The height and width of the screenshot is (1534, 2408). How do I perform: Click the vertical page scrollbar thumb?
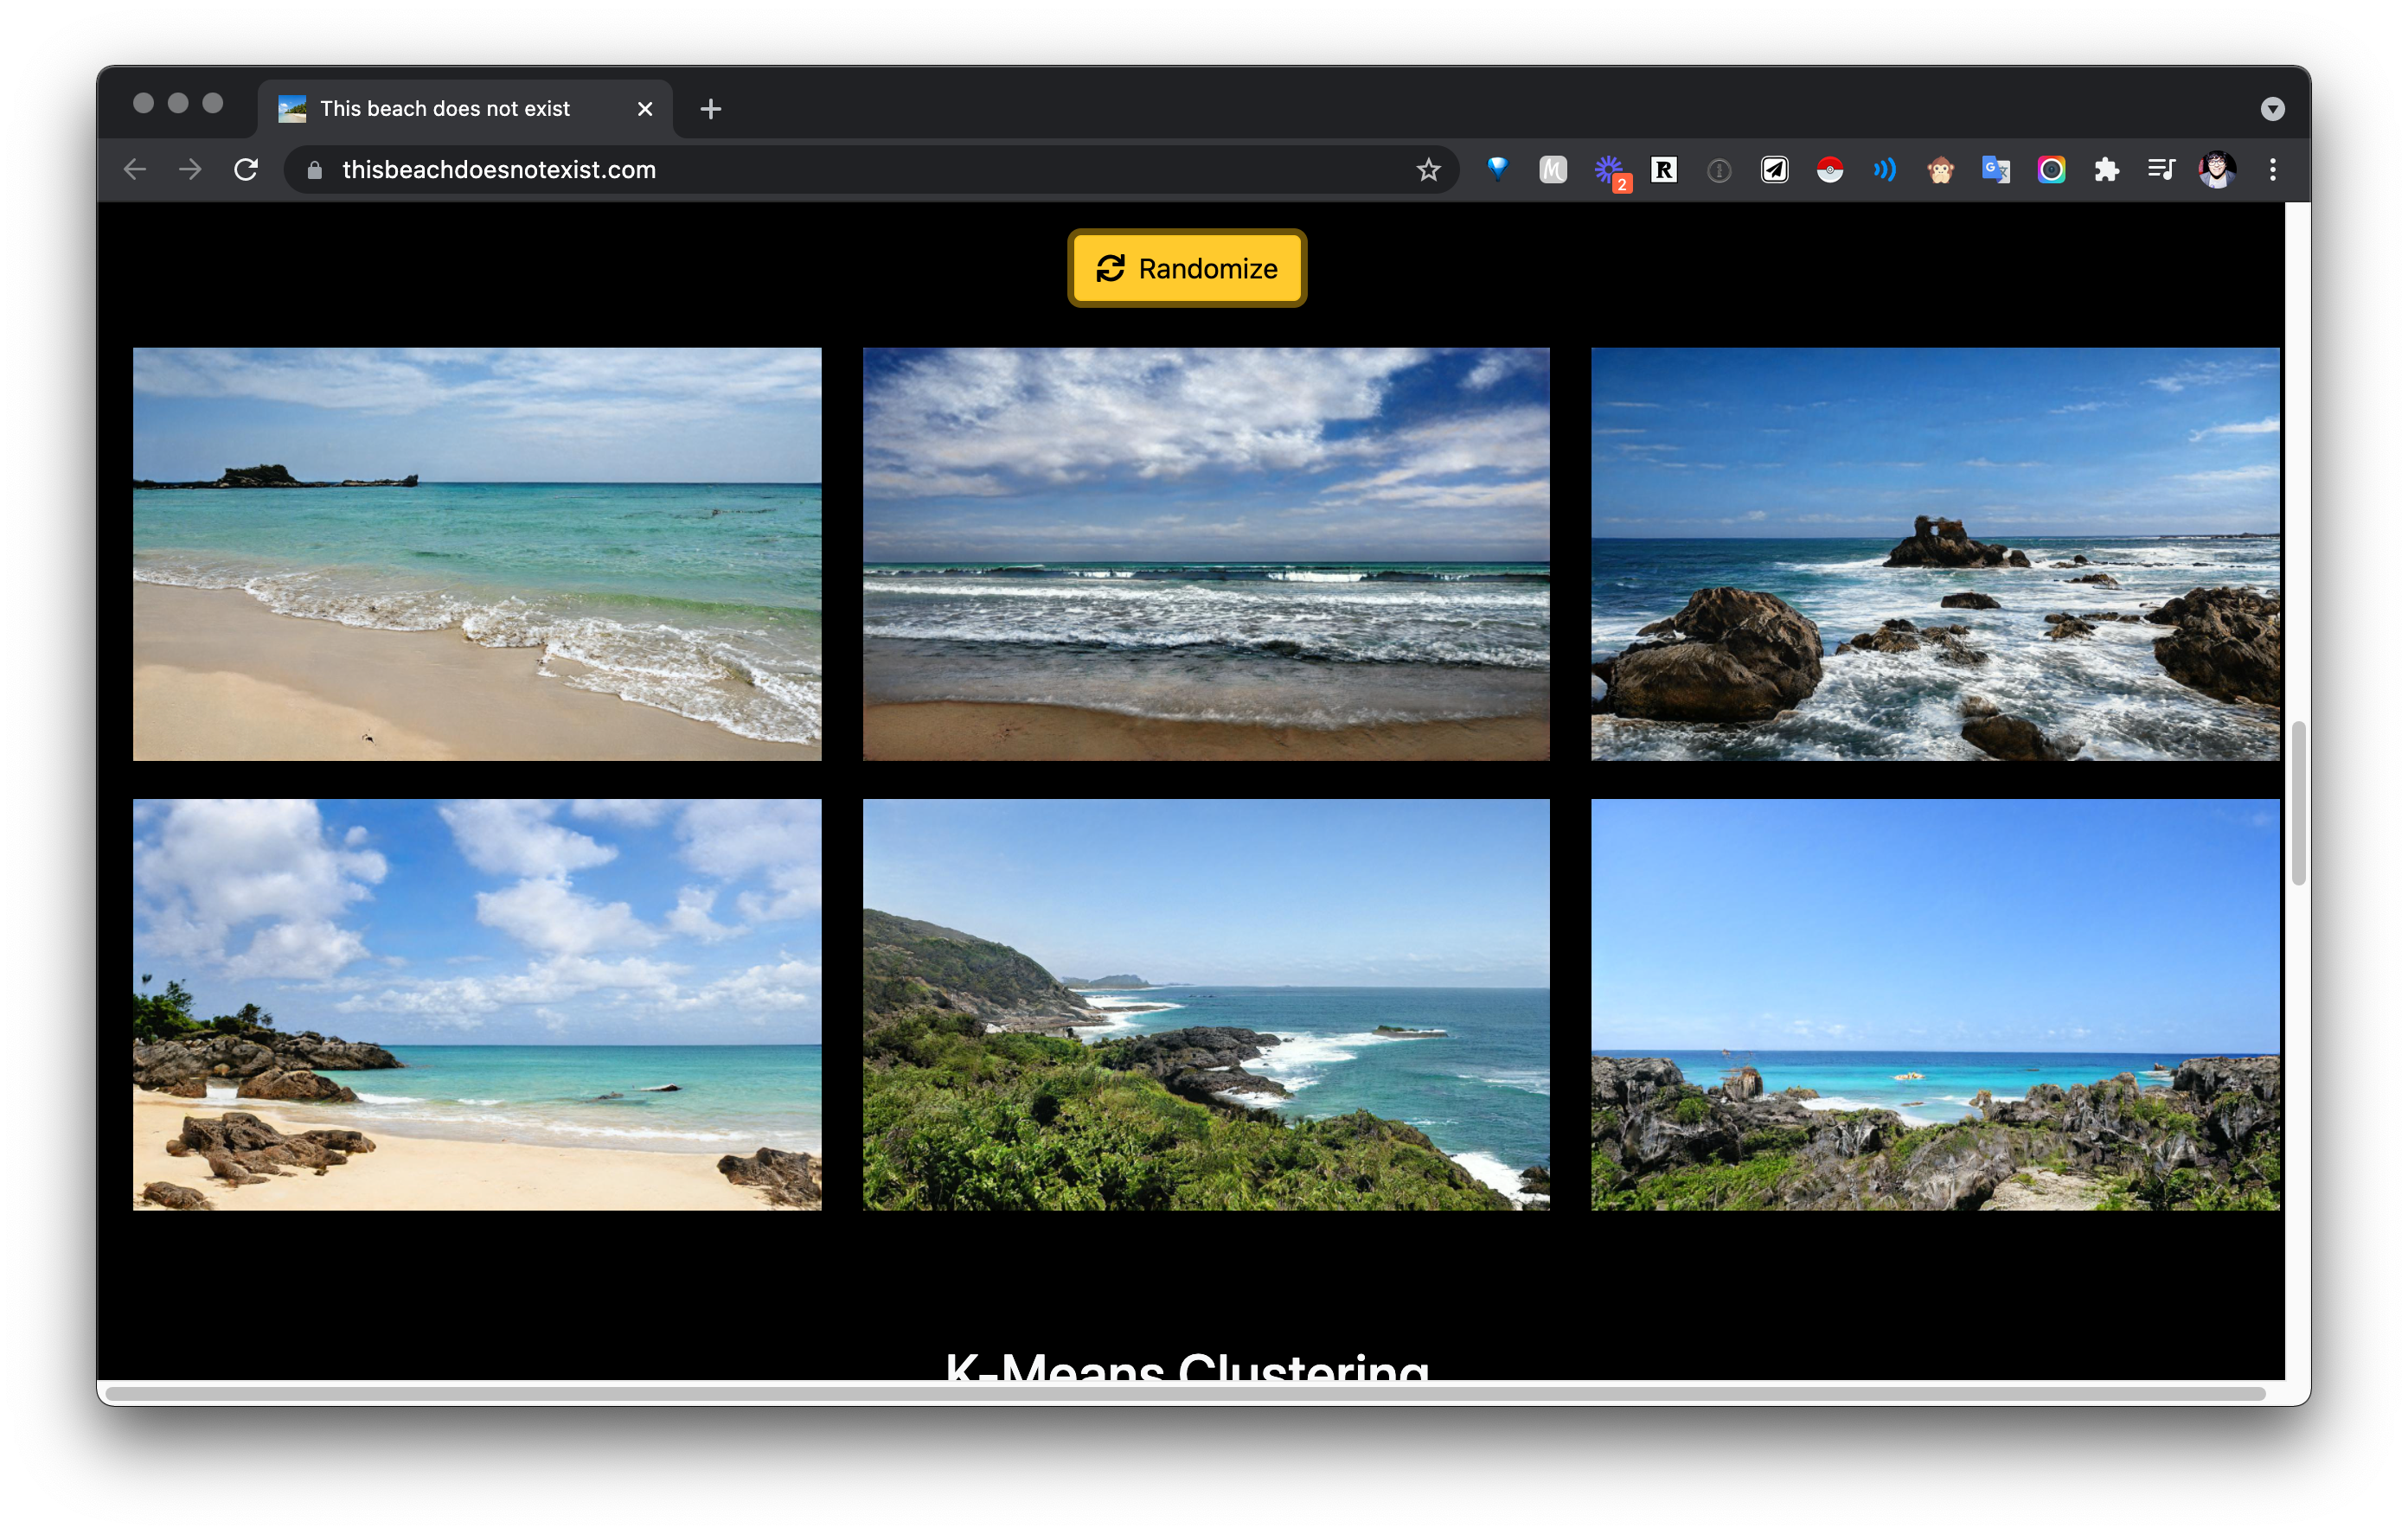coord(2298,802)
